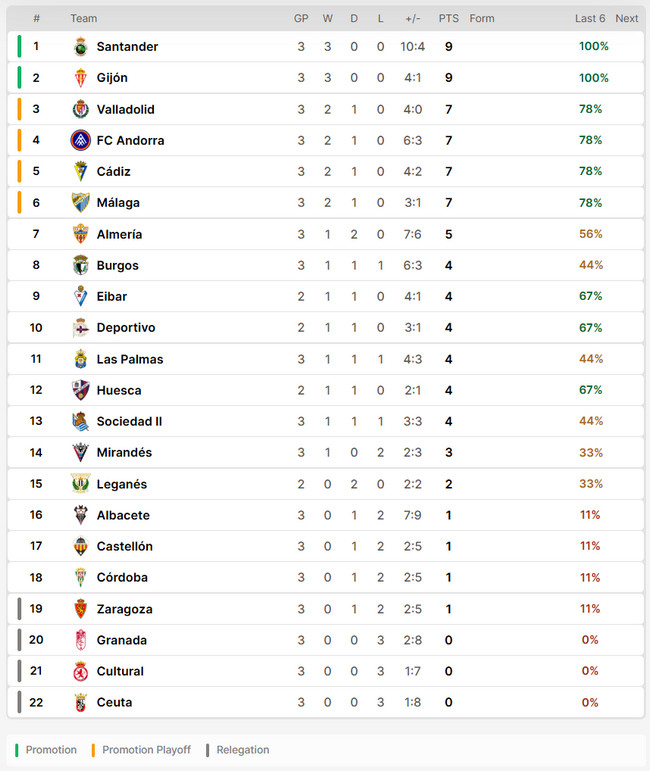Click the green Promotion legend marker
This screenshot has width=650, height=771.
[17, 750]
